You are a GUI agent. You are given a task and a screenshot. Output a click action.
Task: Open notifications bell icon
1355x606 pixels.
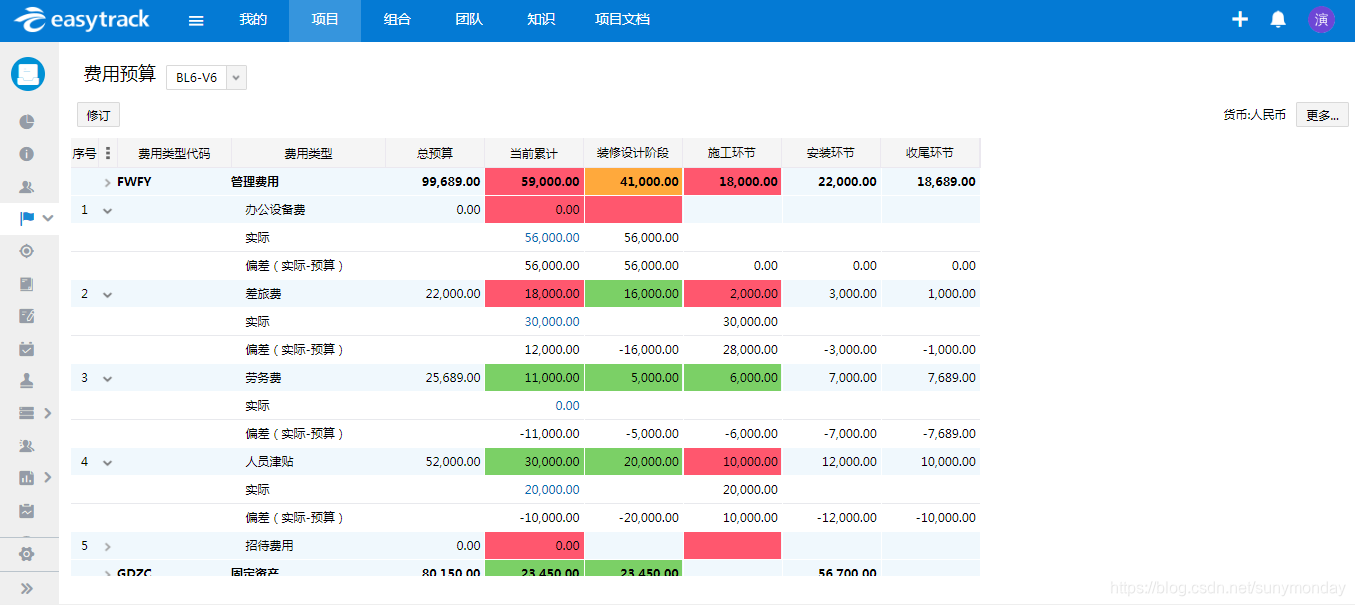click(1278, 19)
